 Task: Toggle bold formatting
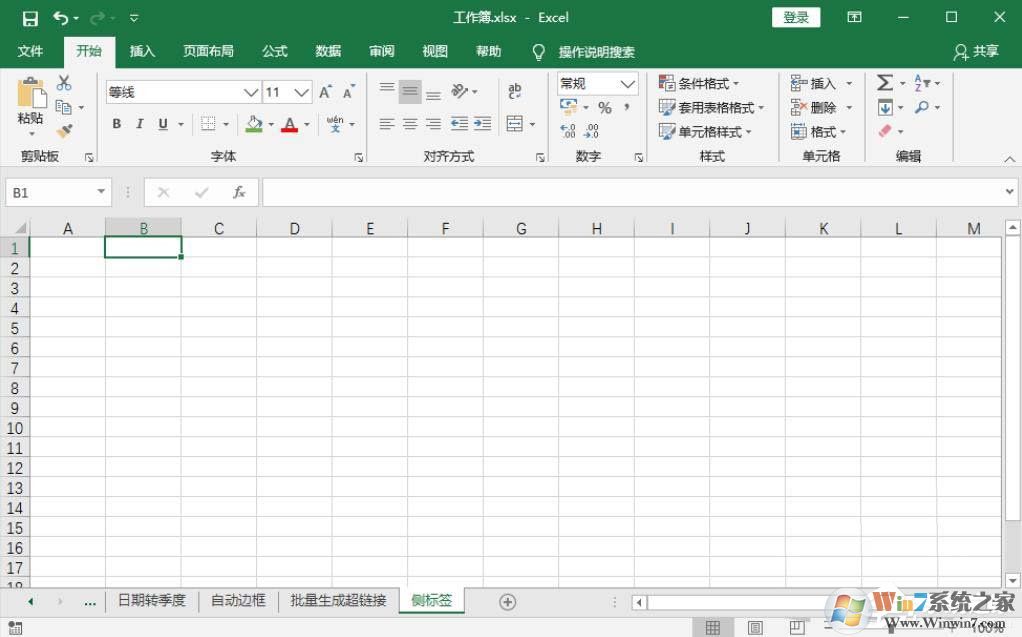(x=116, y=124)
